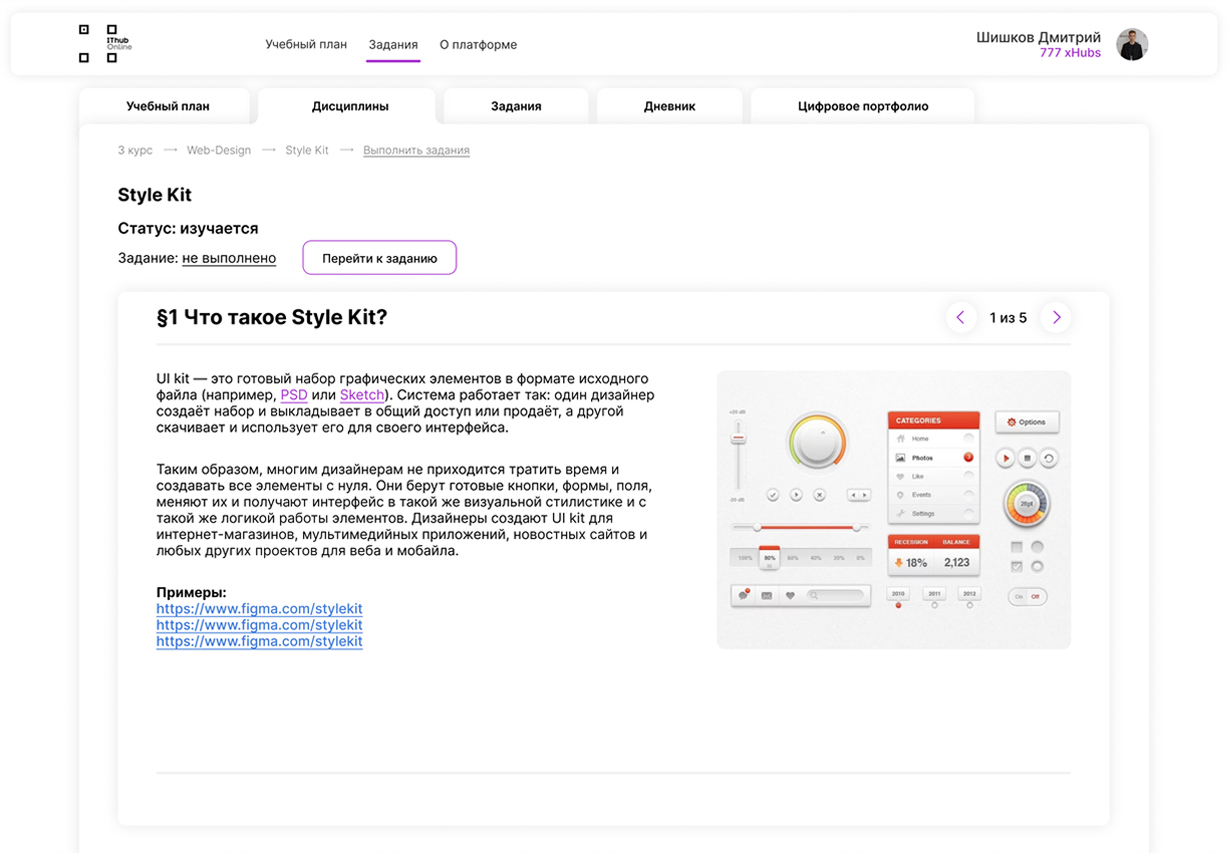
Task: Click the round checkmark icon in the UI kit preview
Action: [x=772, y=495]
